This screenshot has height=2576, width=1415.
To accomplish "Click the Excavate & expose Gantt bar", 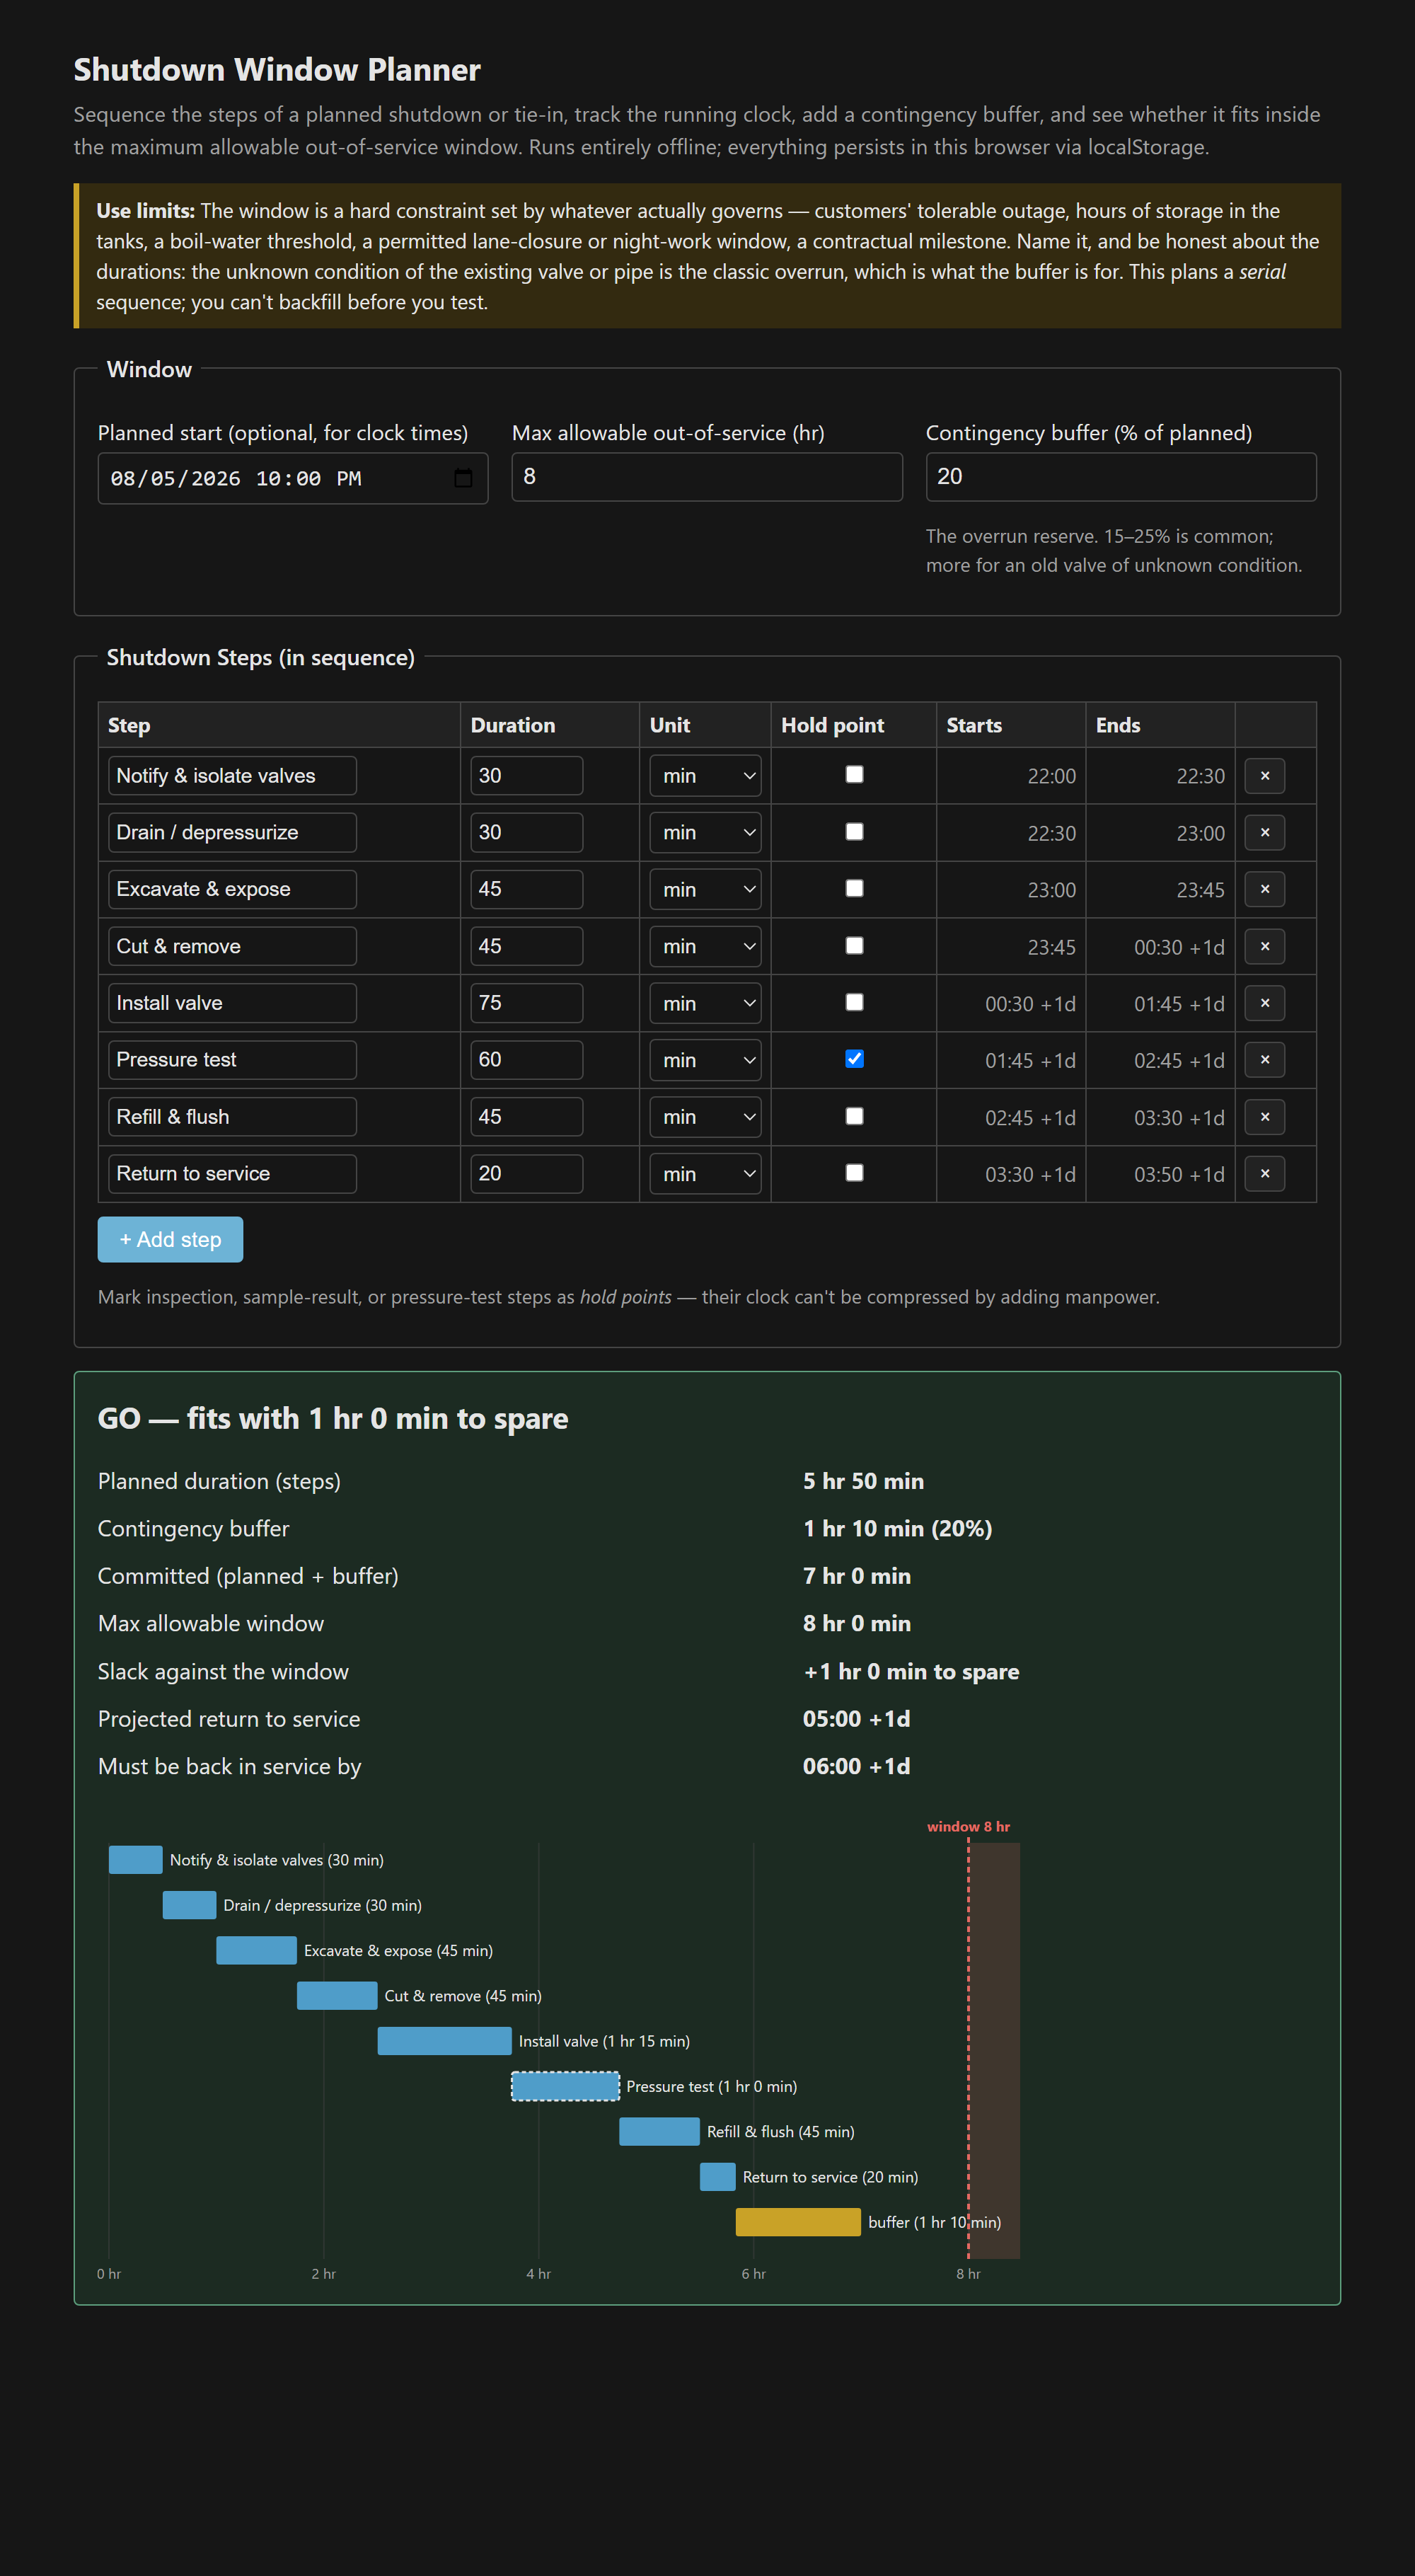I will (256, 1950).
